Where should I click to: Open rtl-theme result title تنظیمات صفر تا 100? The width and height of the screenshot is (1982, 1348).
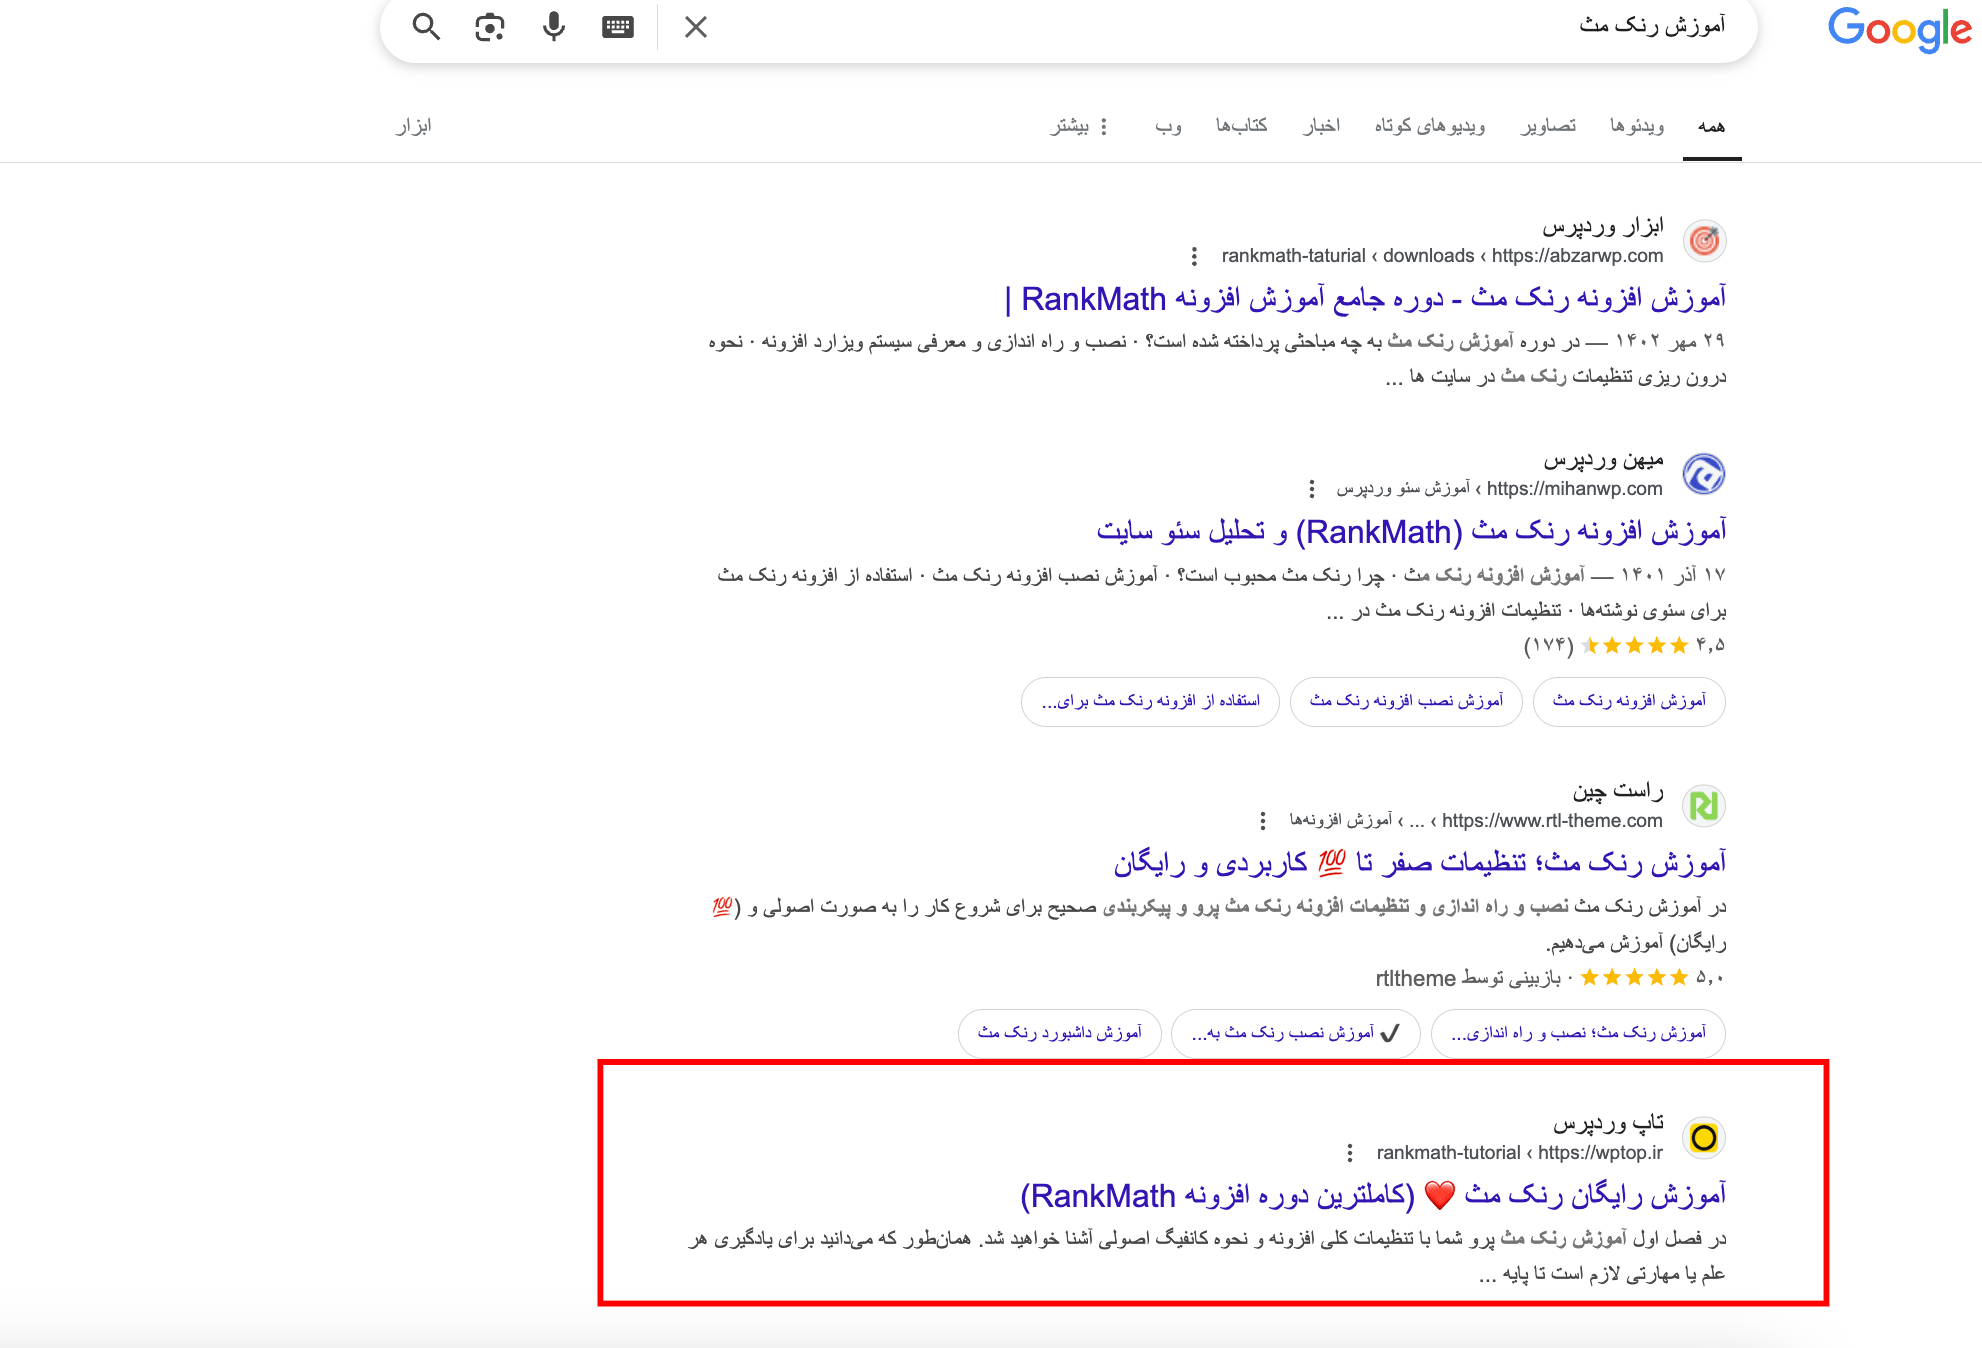(x=1420, y=863)
